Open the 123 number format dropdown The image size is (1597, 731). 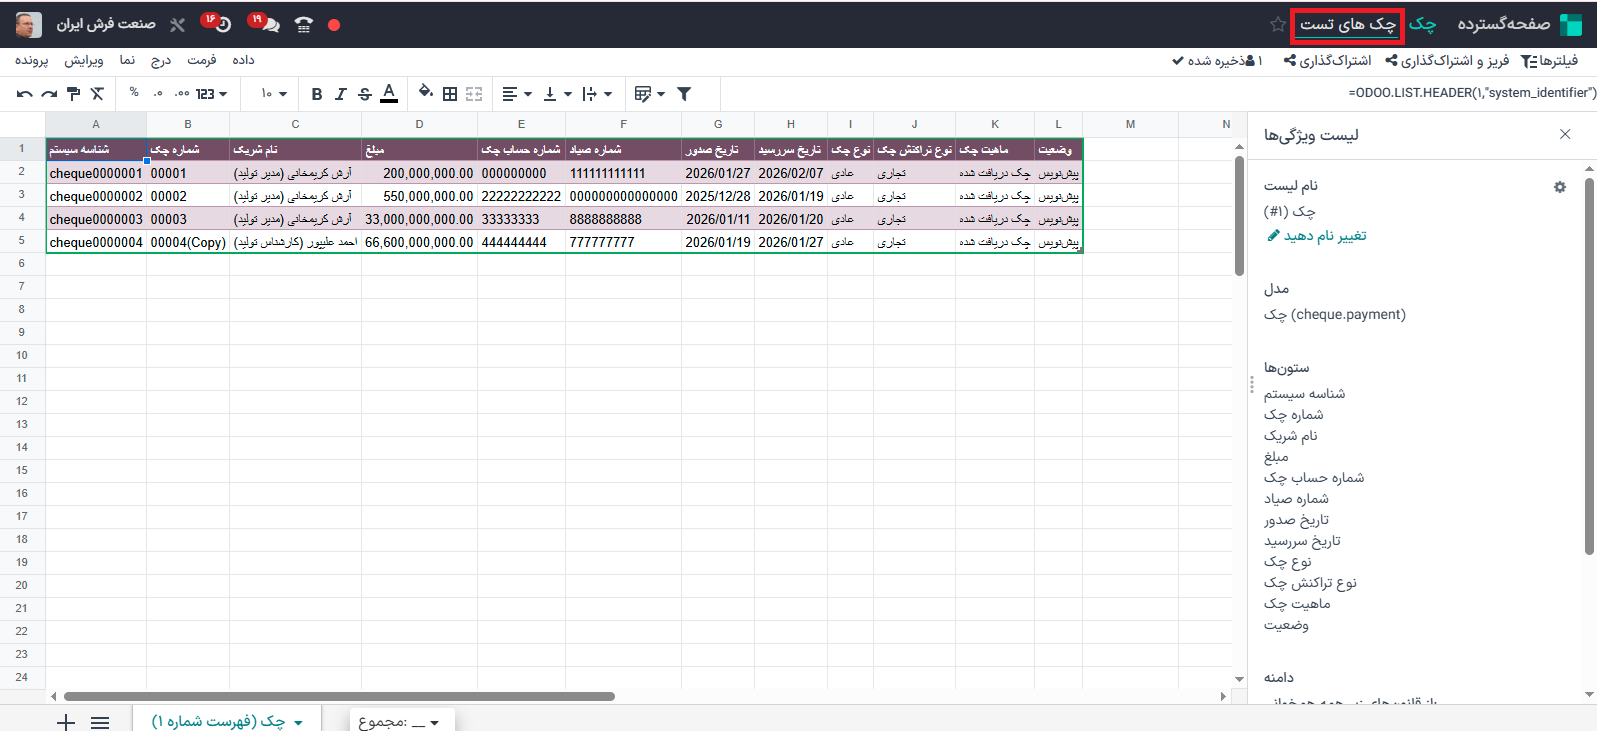click(x=210, y=94)
